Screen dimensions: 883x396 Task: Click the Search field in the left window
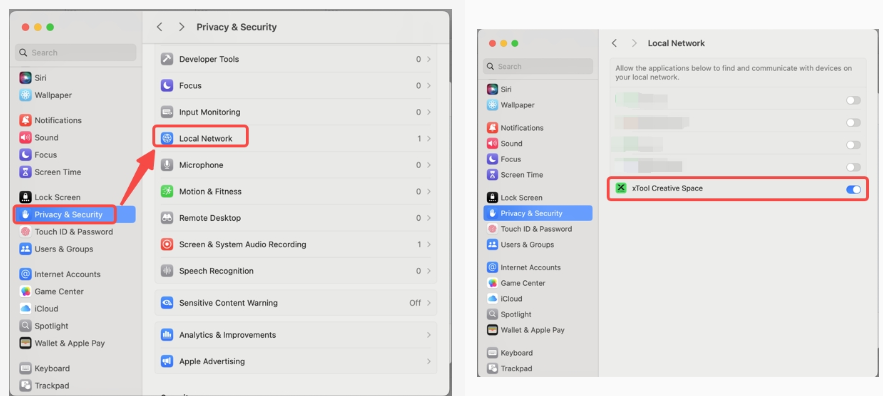click(x=75, y=52)
